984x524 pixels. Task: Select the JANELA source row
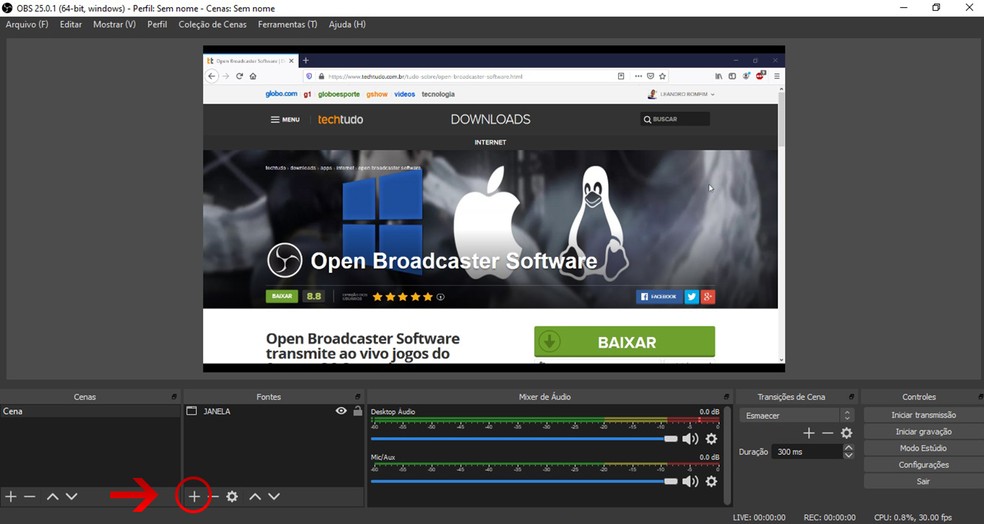coord(274,411)
